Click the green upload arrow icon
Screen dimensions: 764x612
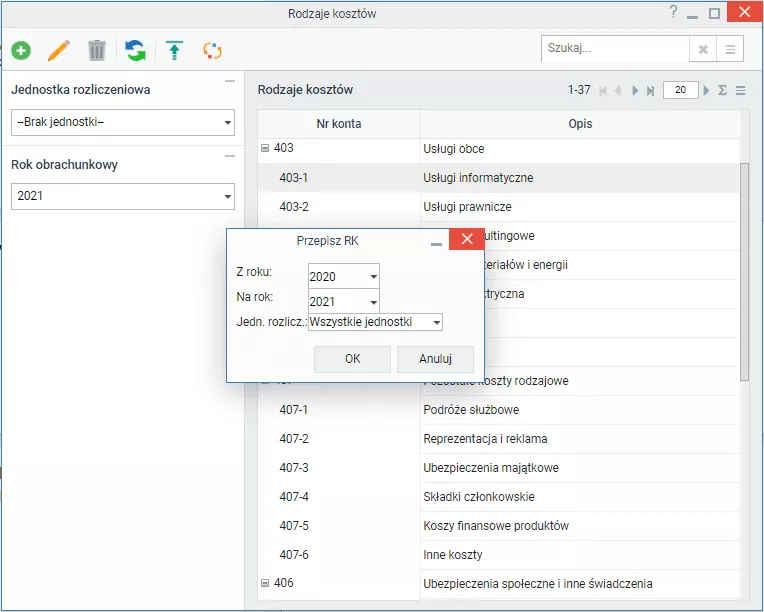pos(174,50)
